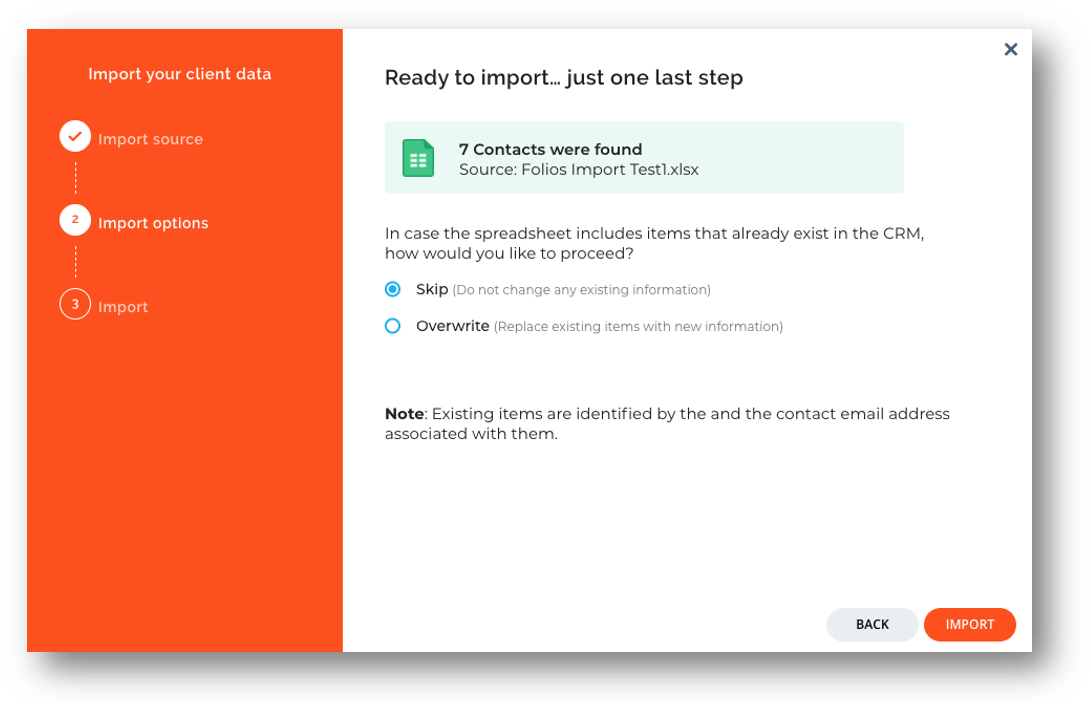
Task: Open the Import options step label
Action: [153, 223]
